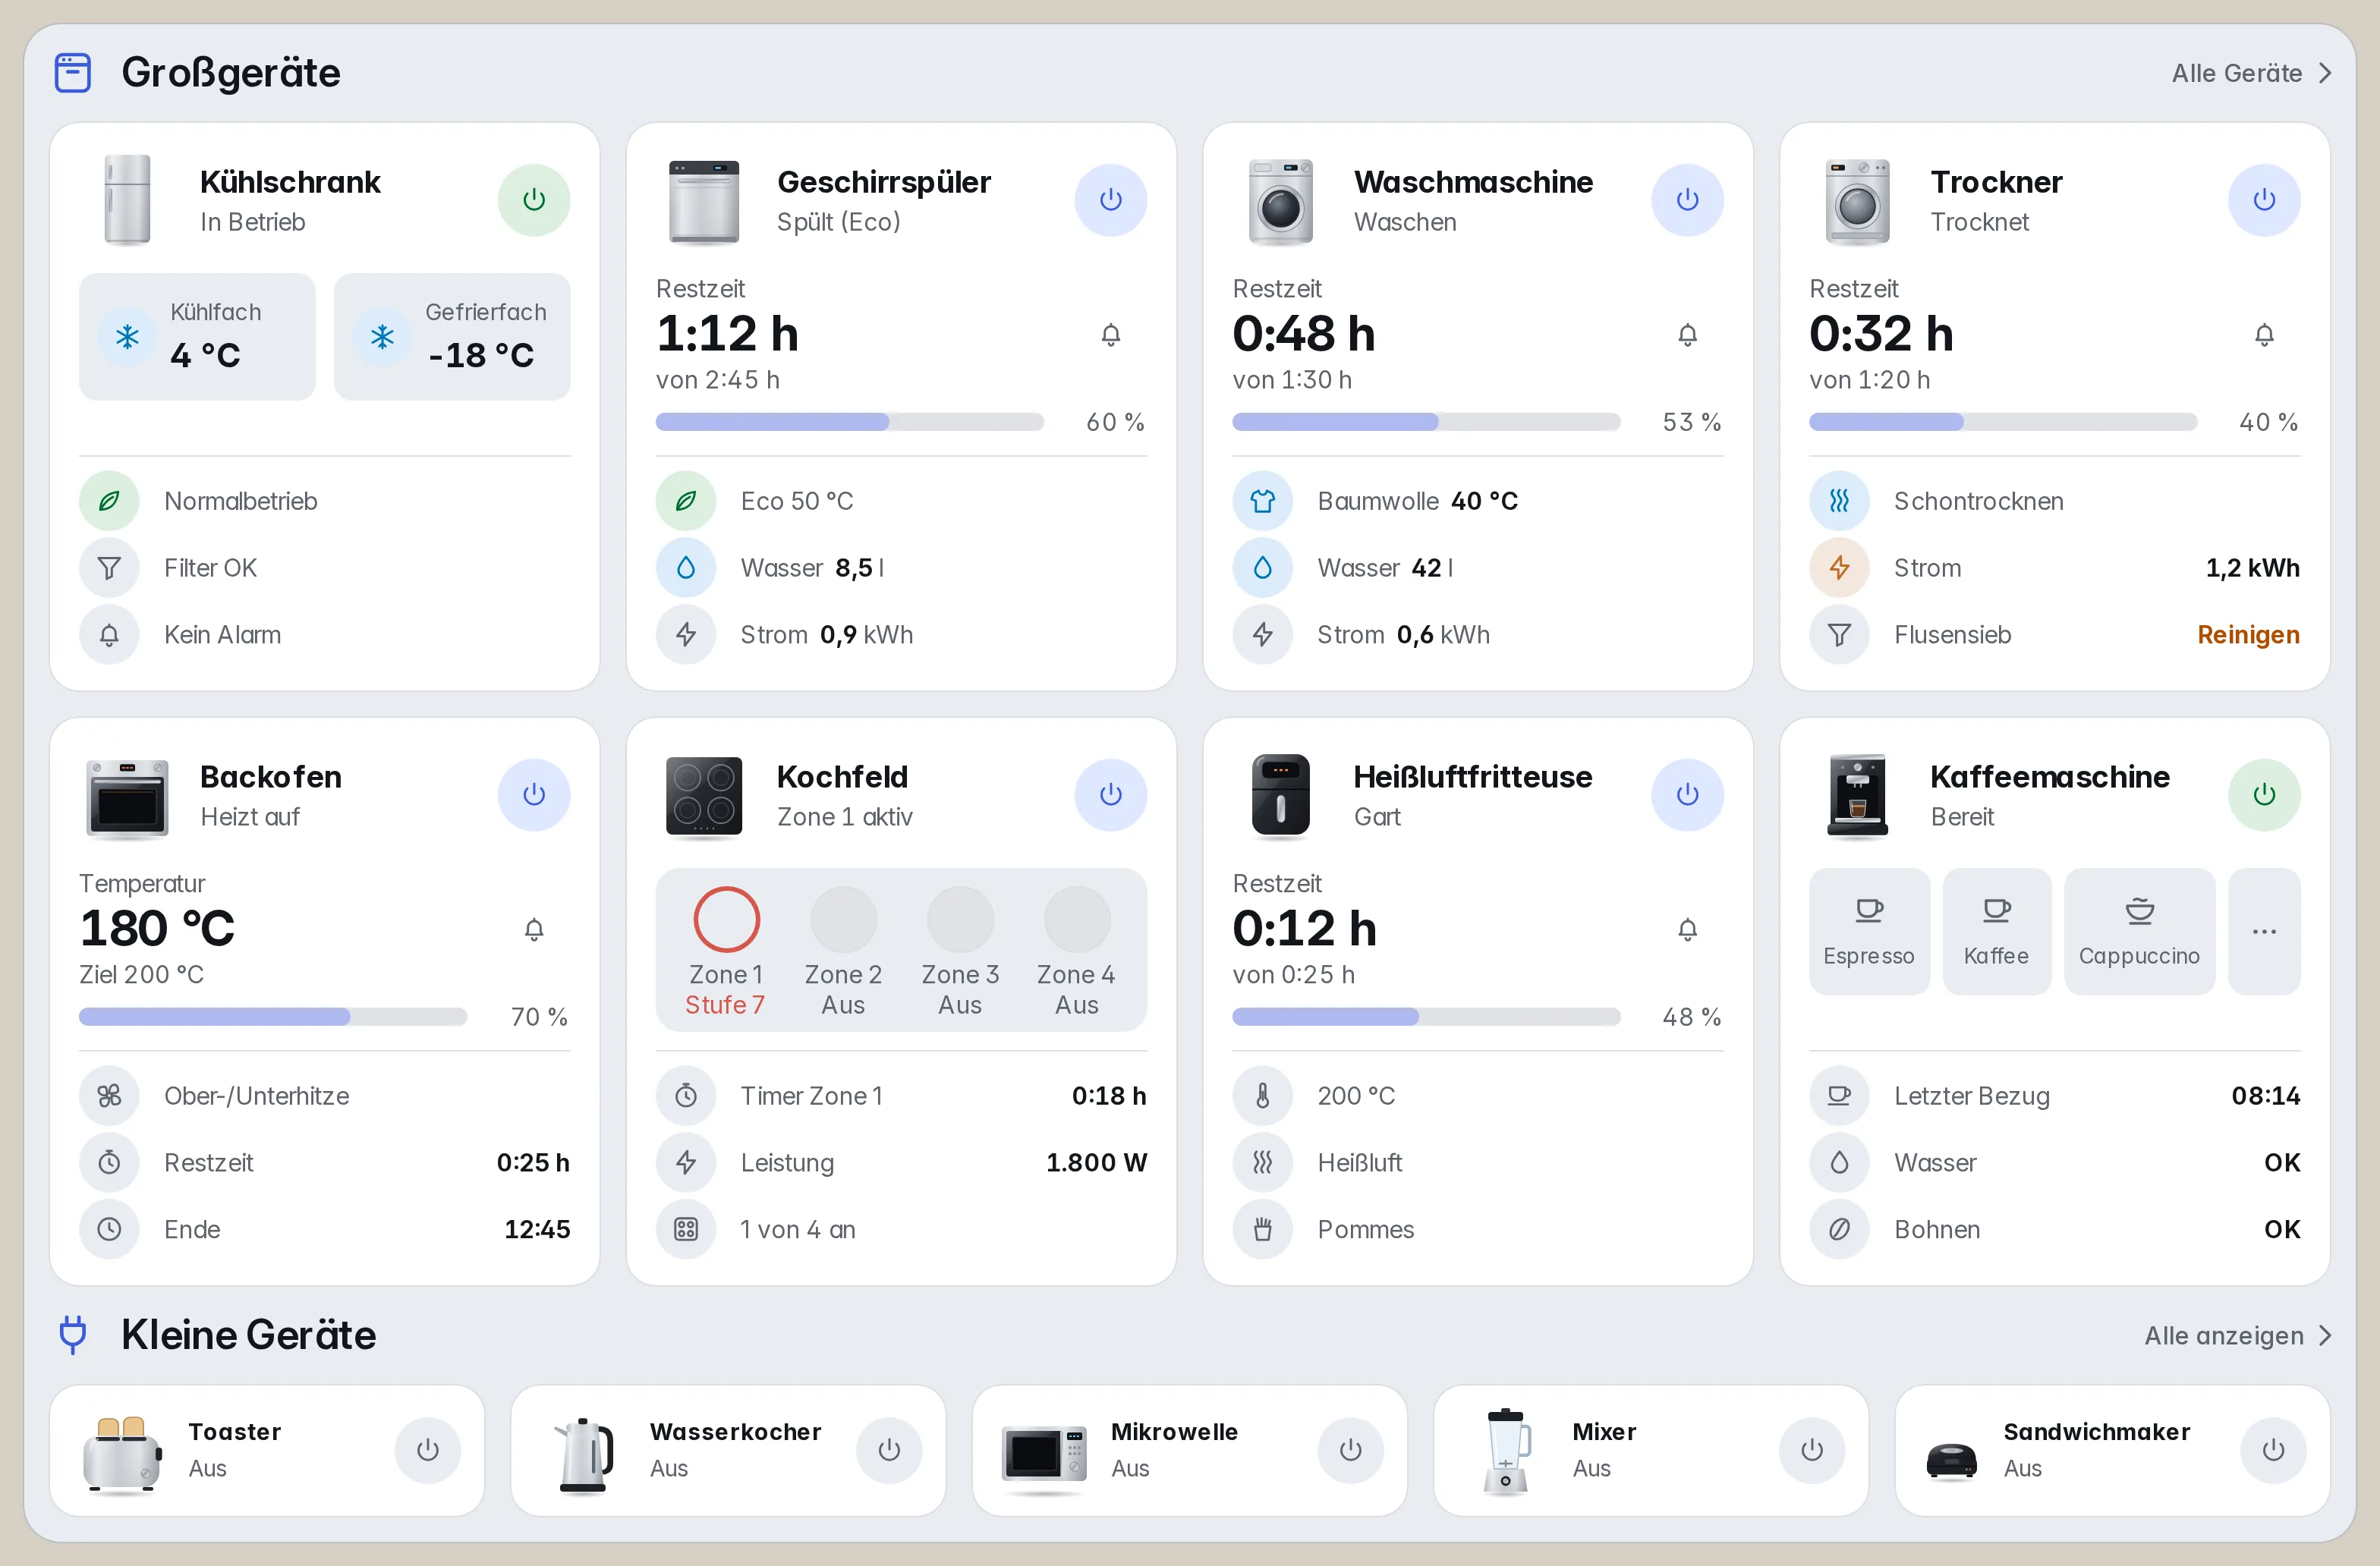This screenshot has width=2380, height=1566.
Task: Click the Bohnen coffee bean icon
Action: (x=1839, y=1230)
